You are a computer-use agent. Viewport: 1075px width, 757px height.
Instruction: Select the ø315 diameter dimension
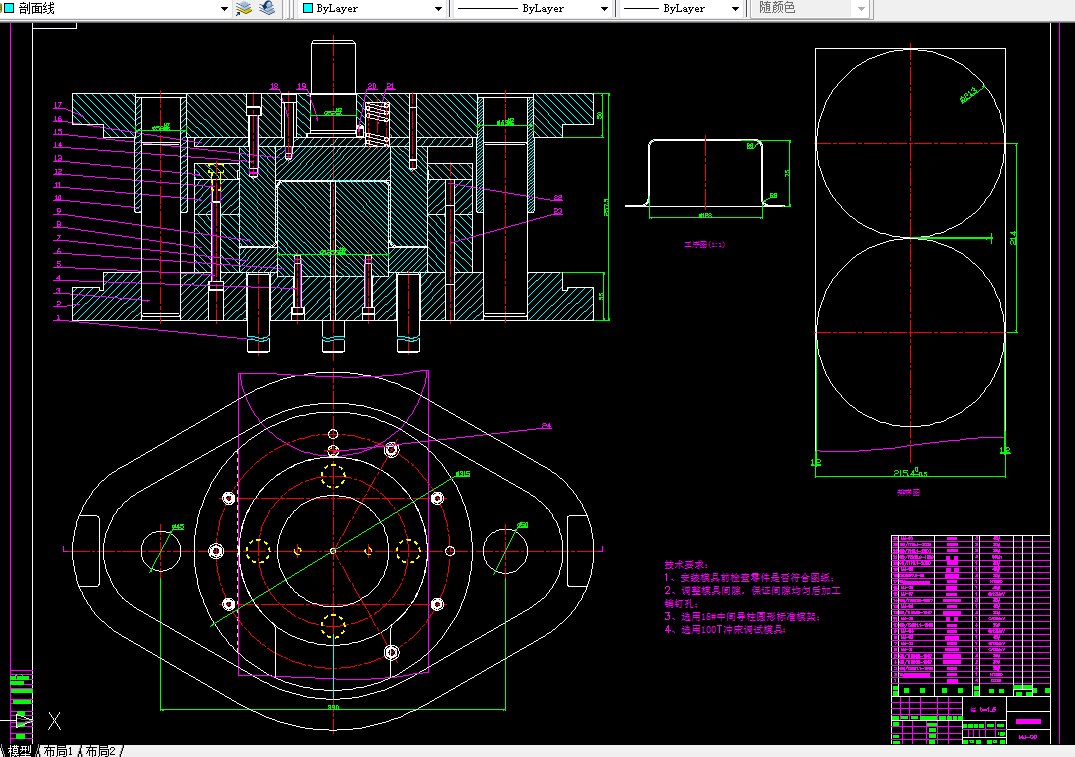point(463,474)
